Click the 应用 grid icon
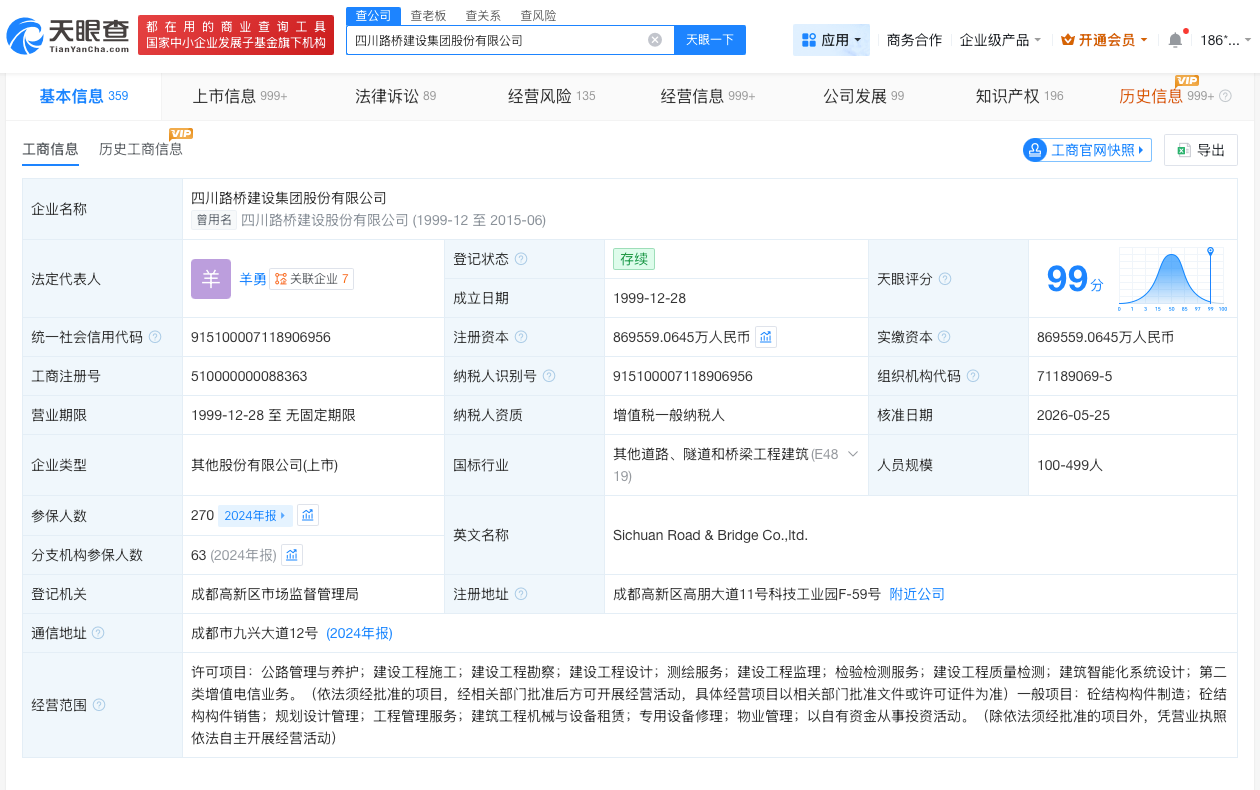The width and height of the screenshot is (1260, 790). 809,40
